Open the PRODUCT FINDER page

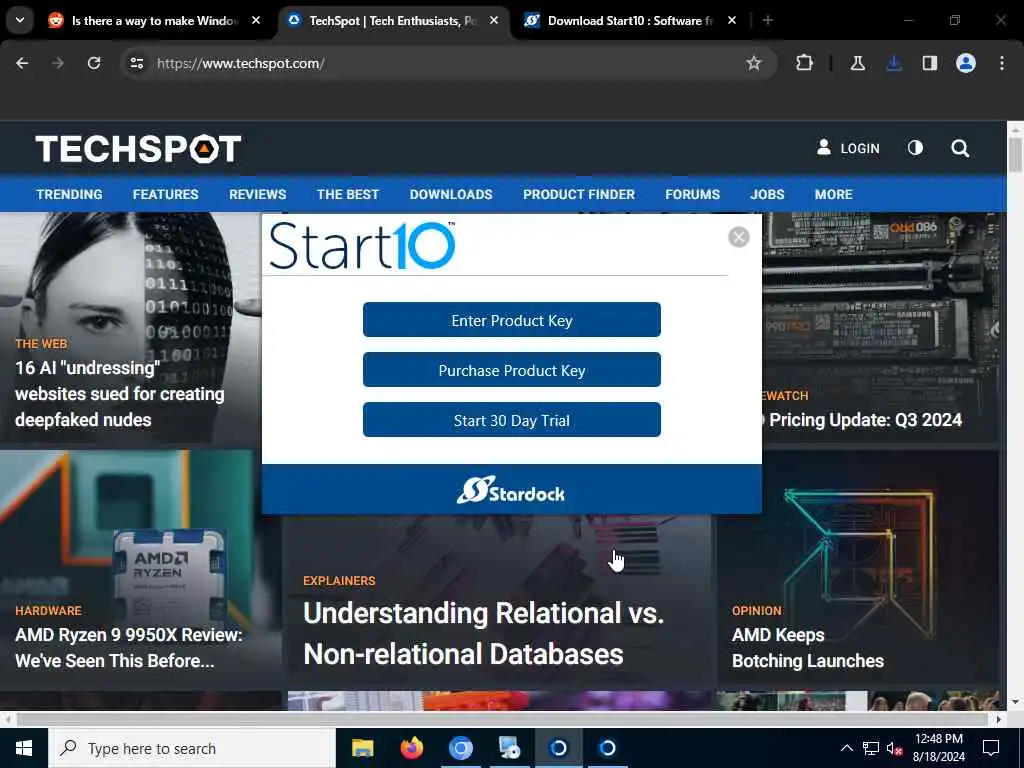(579, 195)
